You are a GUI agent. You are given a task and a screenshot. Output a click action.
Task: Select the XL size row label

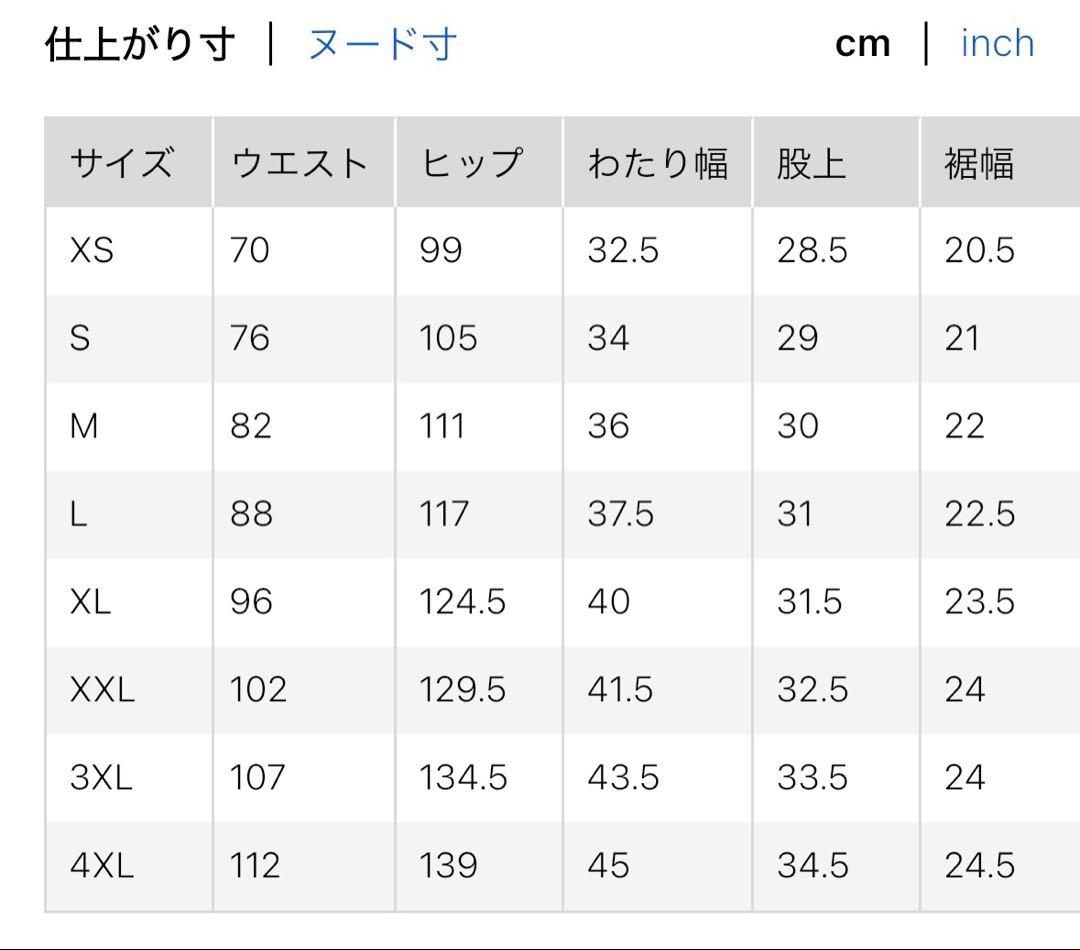click(x=90, y=602)
